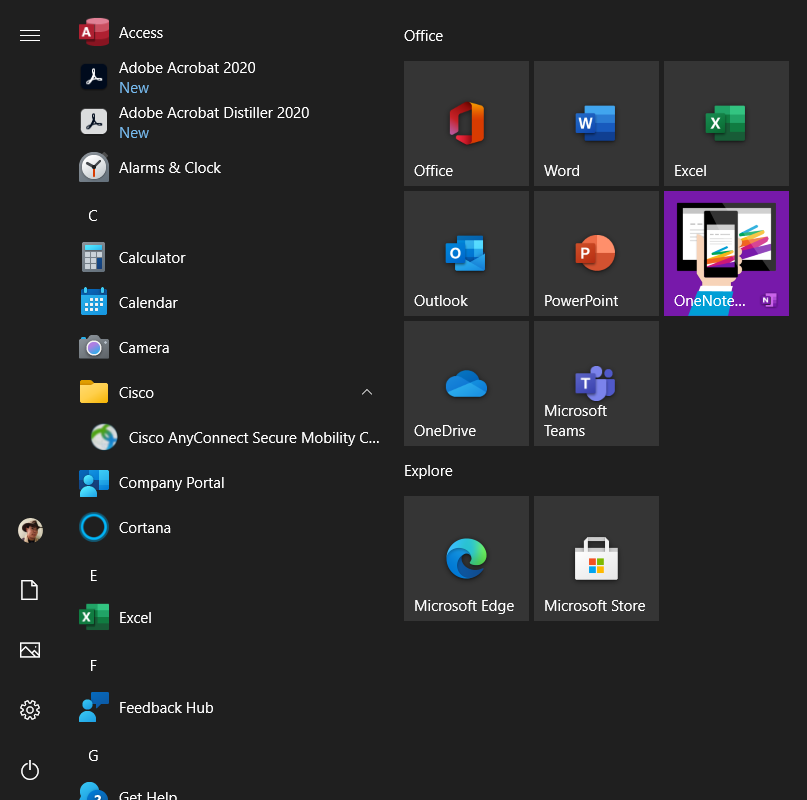Expand the Start menu hamburger icon

pos(30,36)
